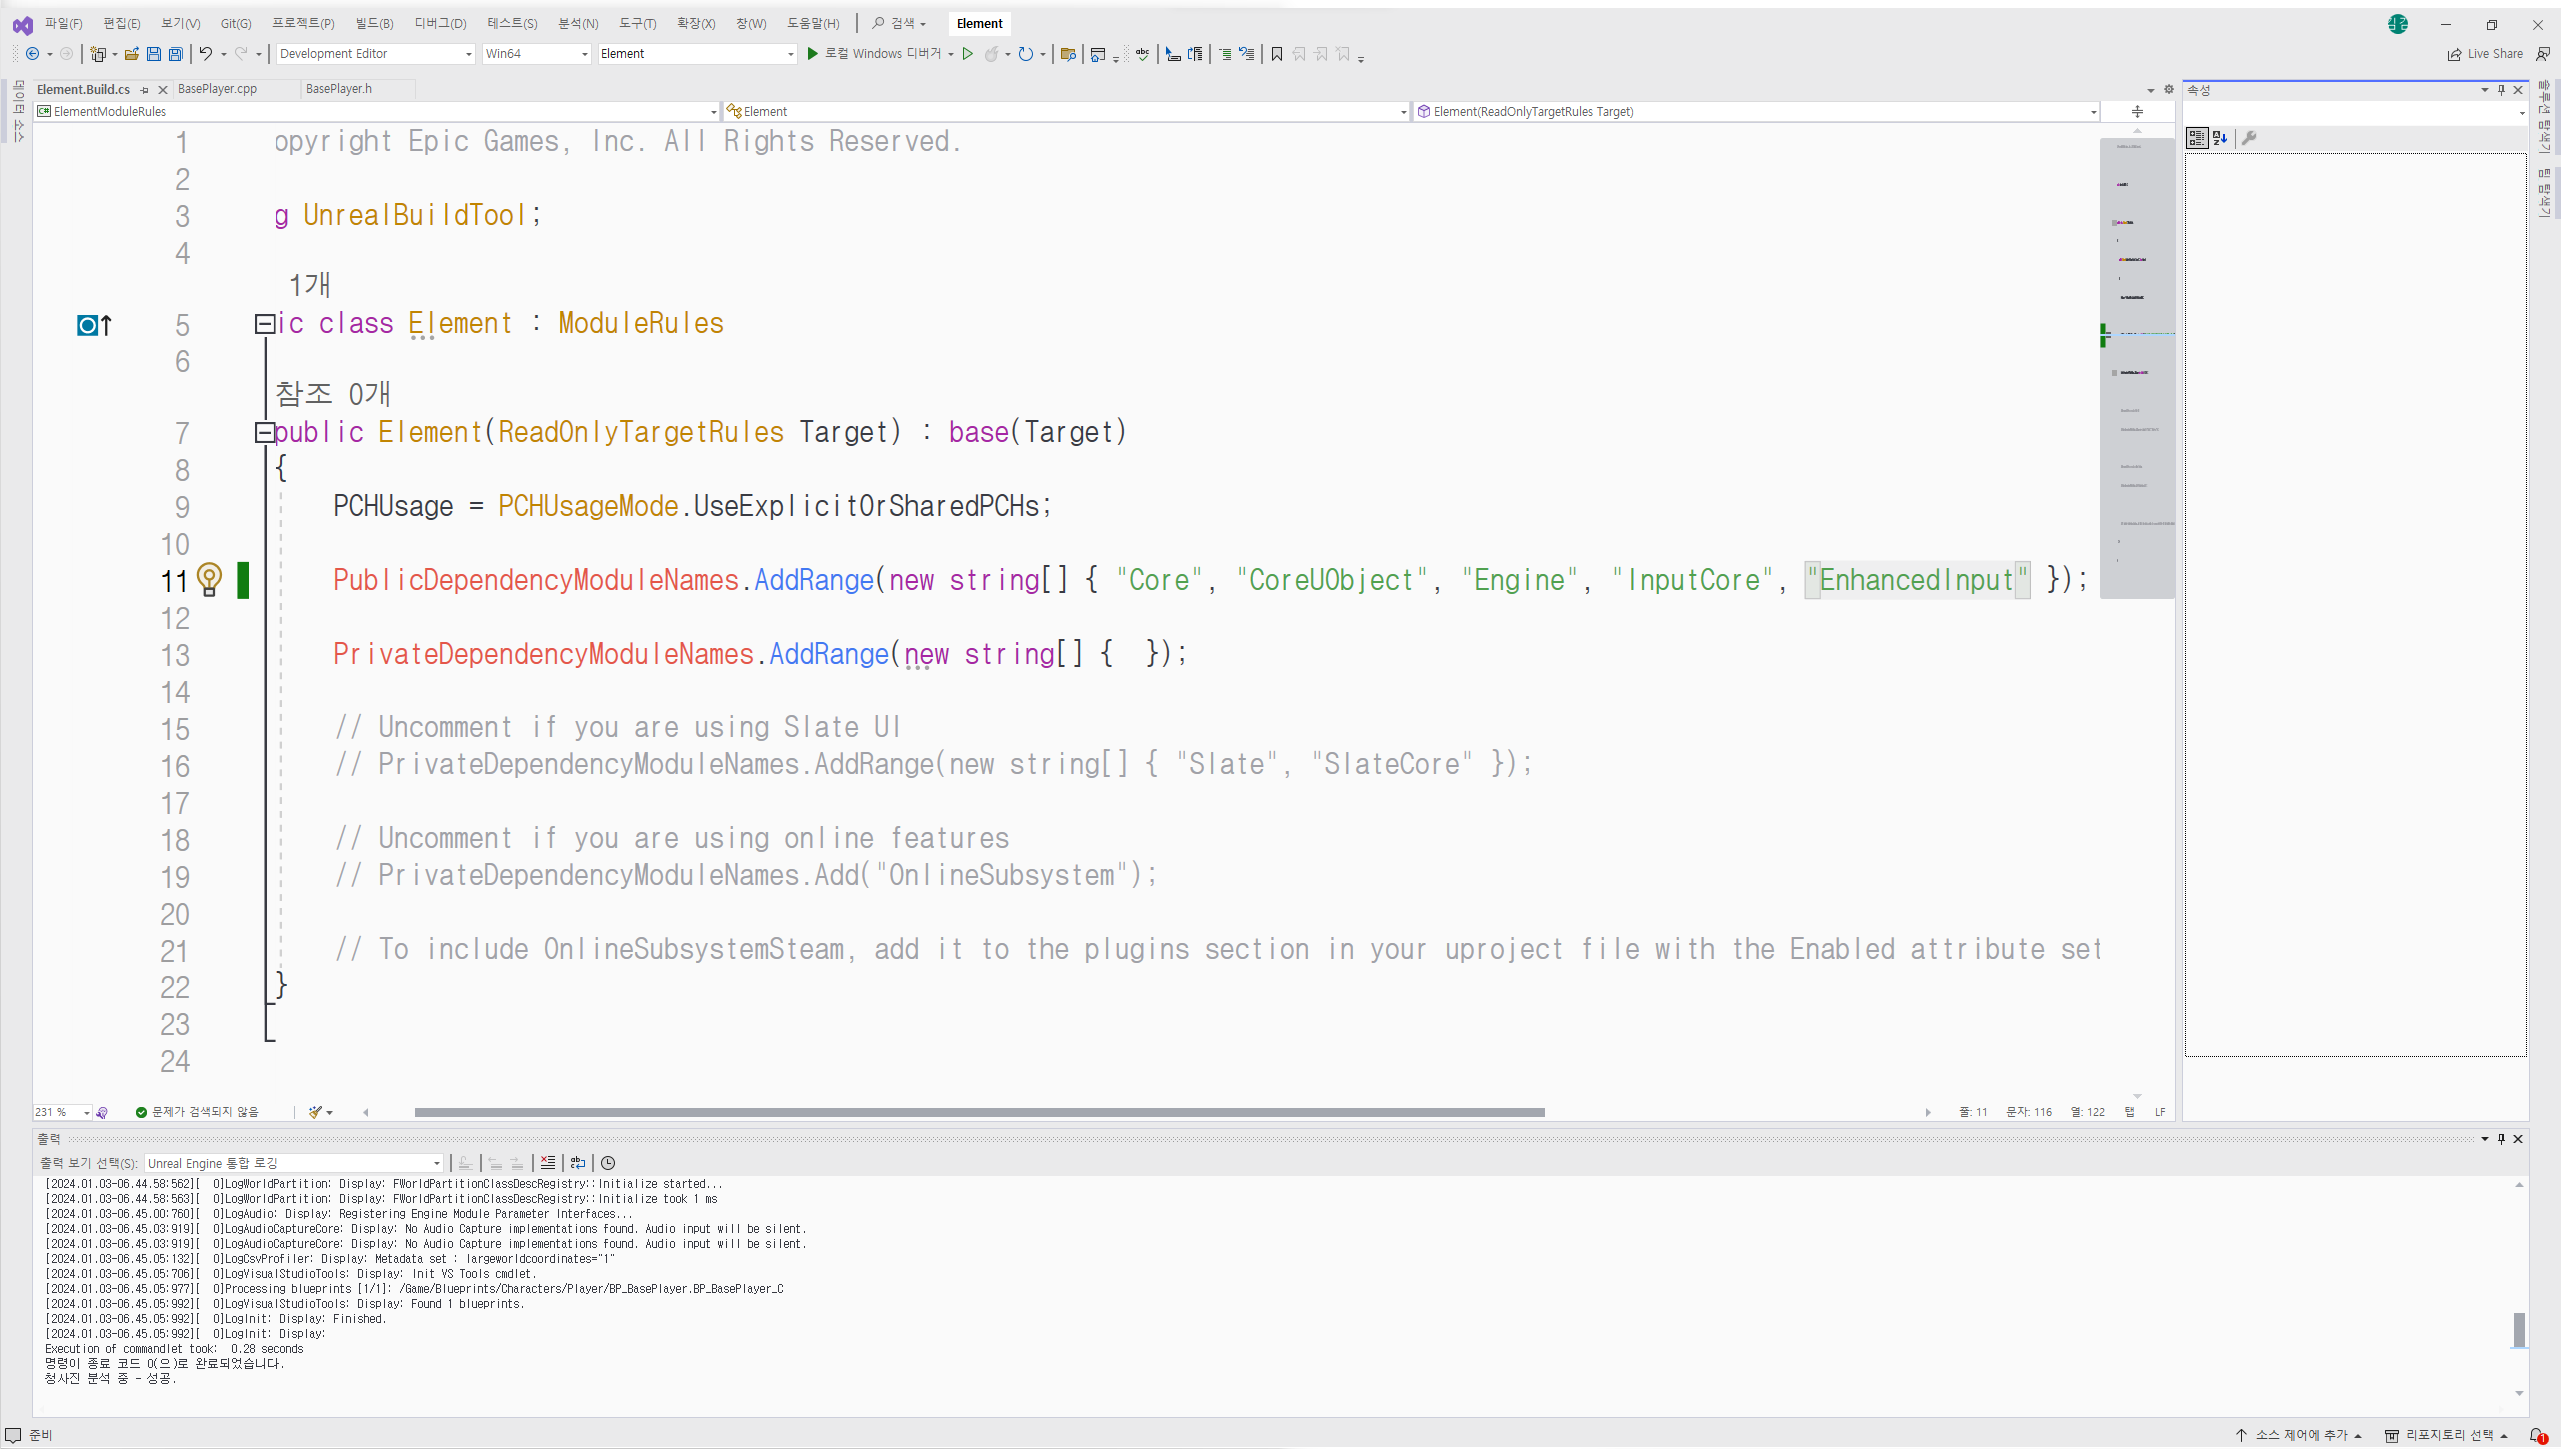Click the Save All toolbar icon
This screenshot has height=1449, width=2561.
(176, 54)
